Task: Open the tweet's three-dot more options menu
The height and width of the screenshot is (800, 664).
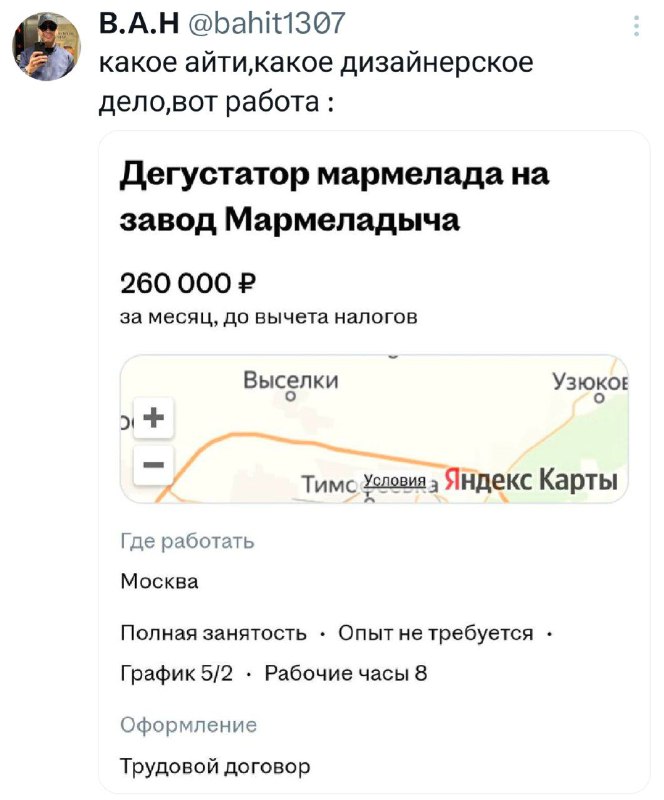Action: [x=637, y=26]
